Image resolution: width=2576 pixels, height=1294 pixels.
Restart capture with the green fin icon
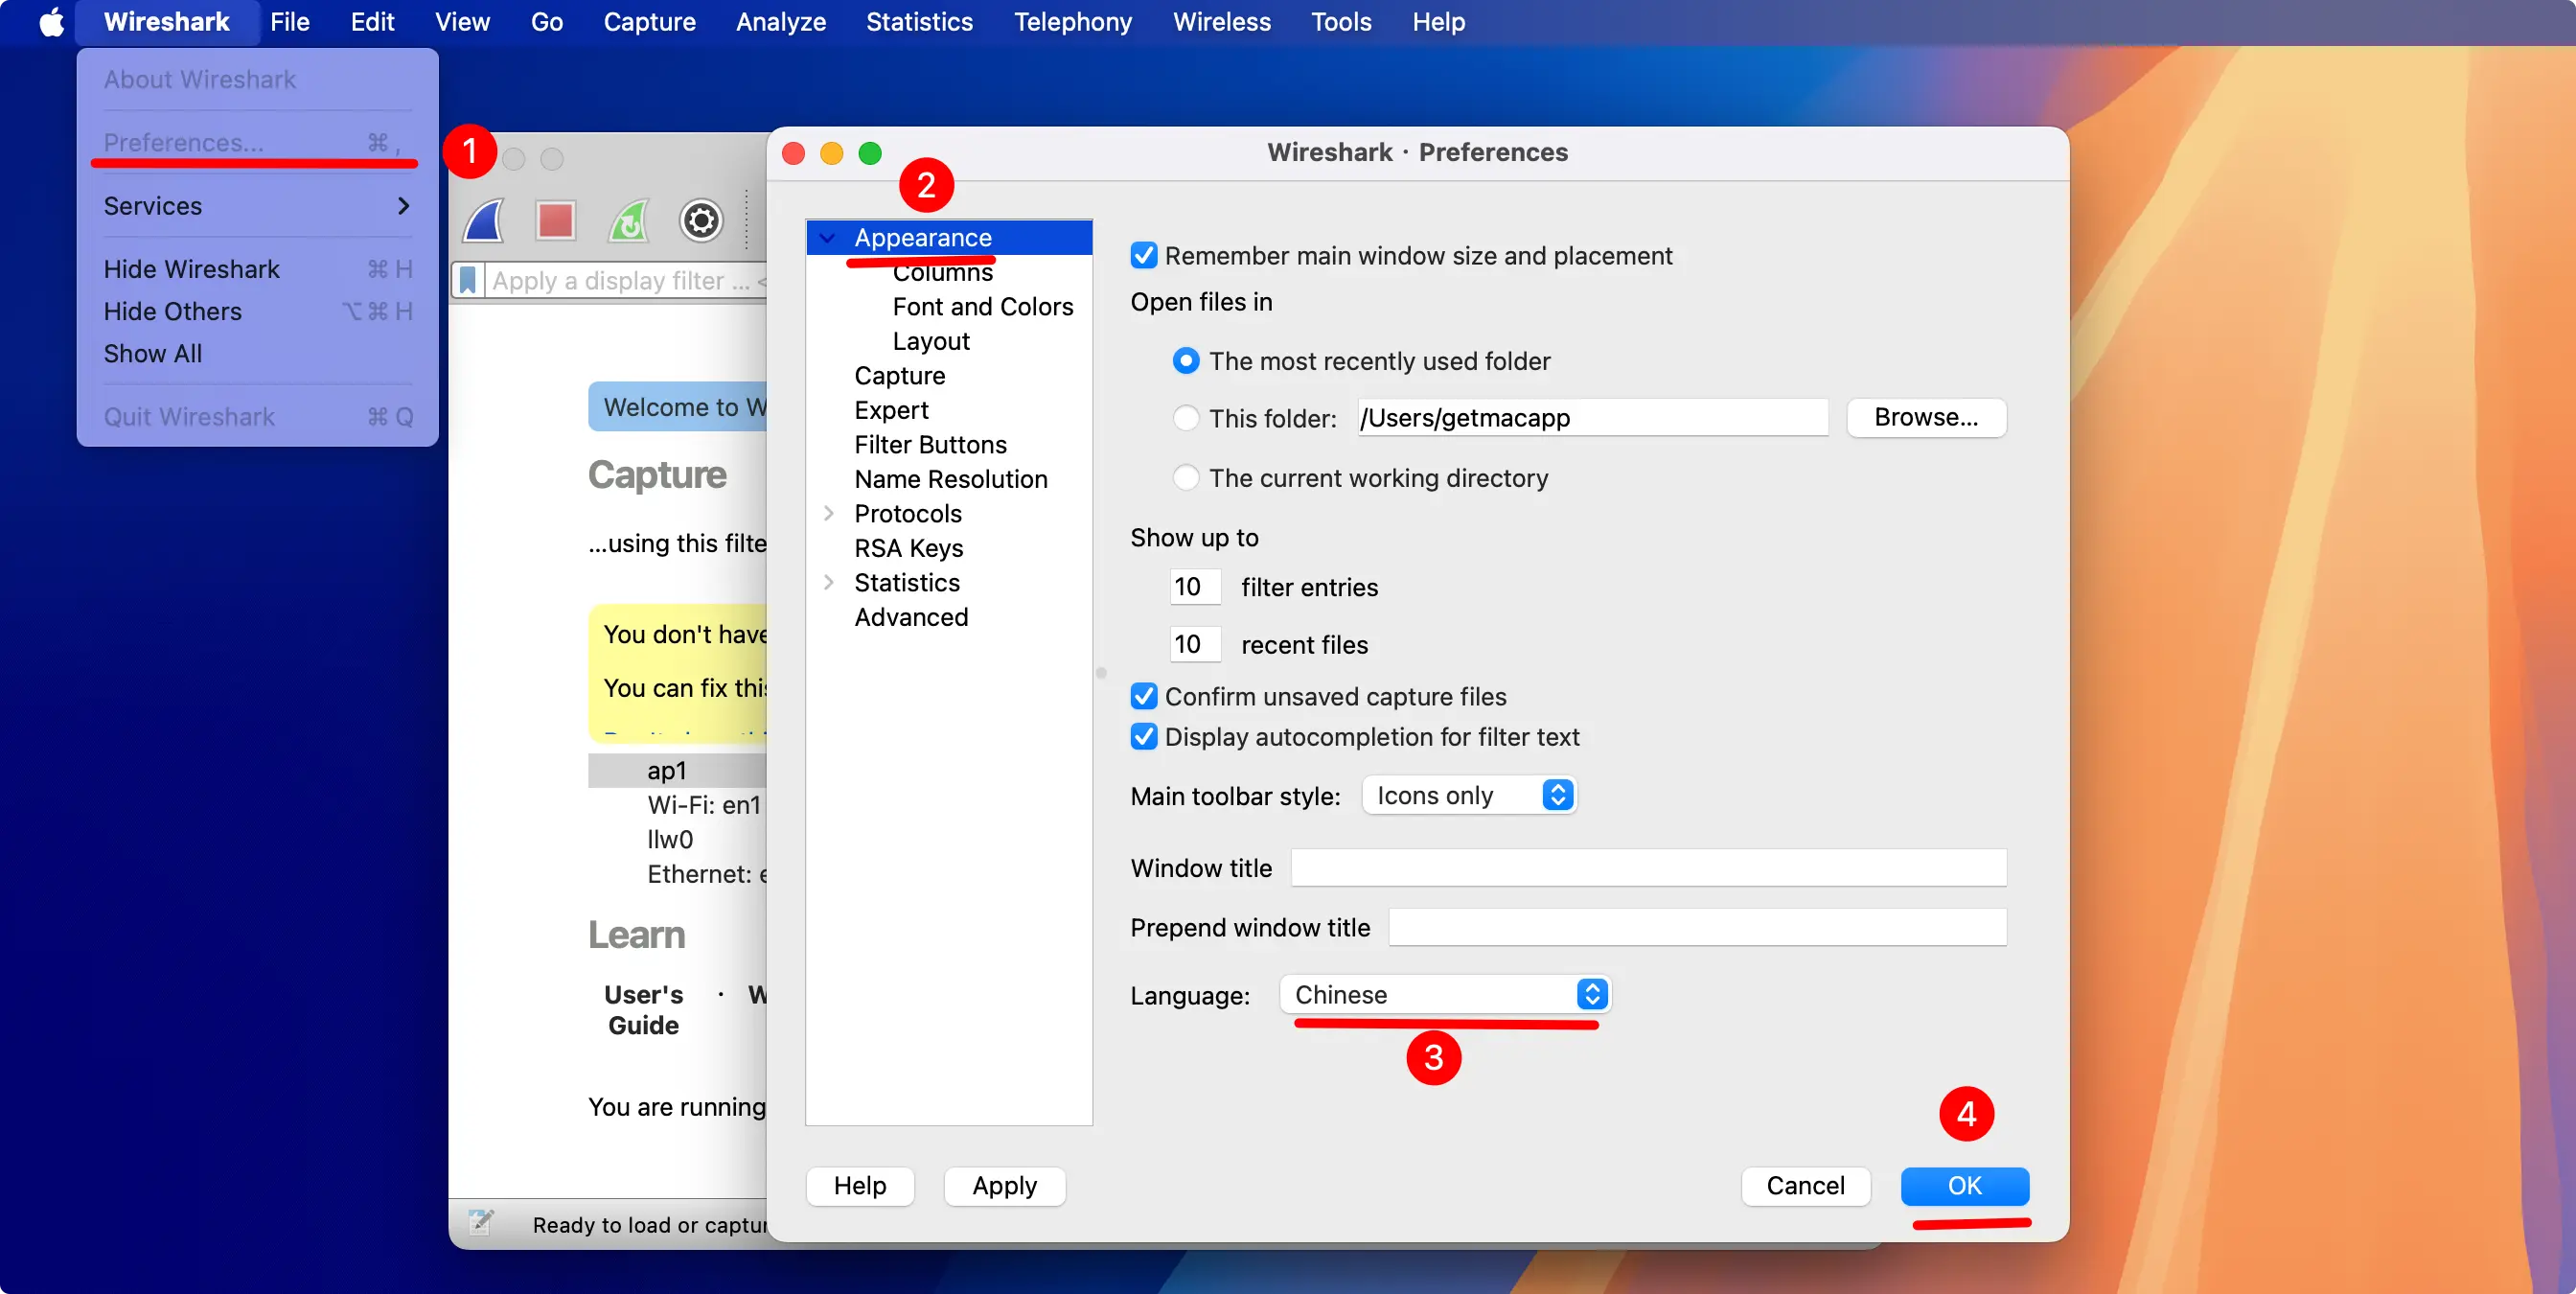(629, 221)
